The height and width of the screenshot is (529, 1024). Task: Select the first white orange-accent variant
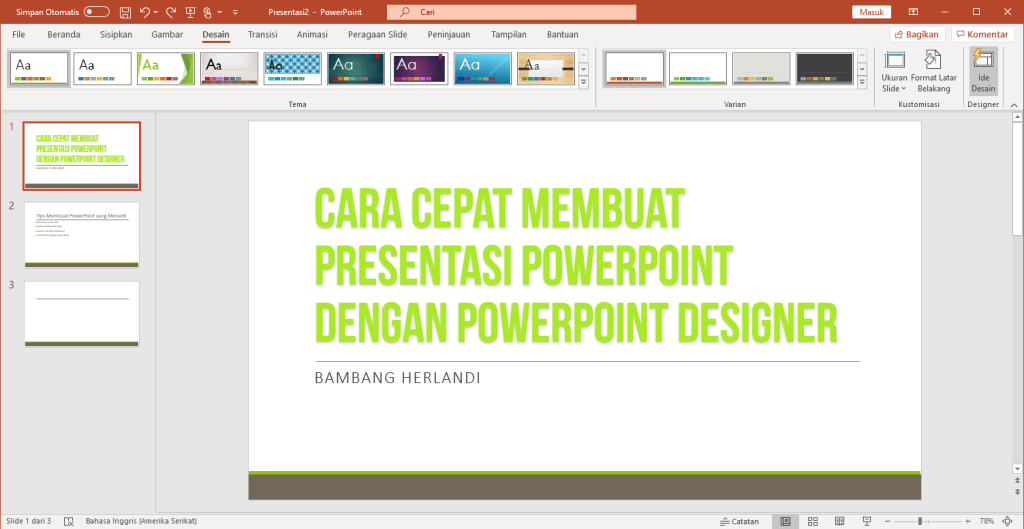click(634, 69)
